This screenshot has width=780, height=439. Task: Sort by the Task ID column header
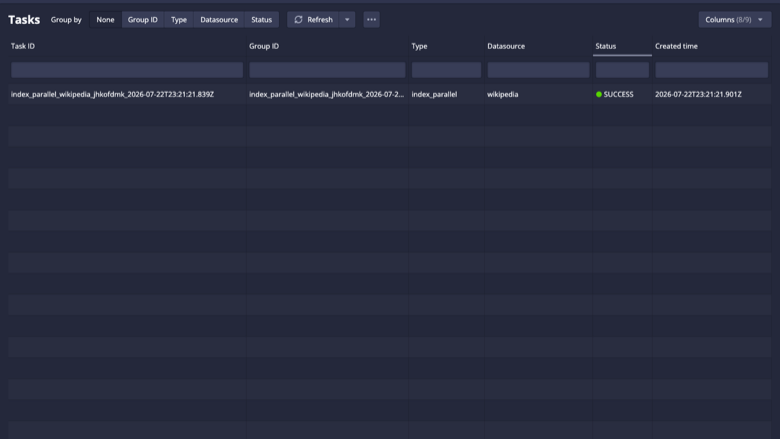pos(23,46)
